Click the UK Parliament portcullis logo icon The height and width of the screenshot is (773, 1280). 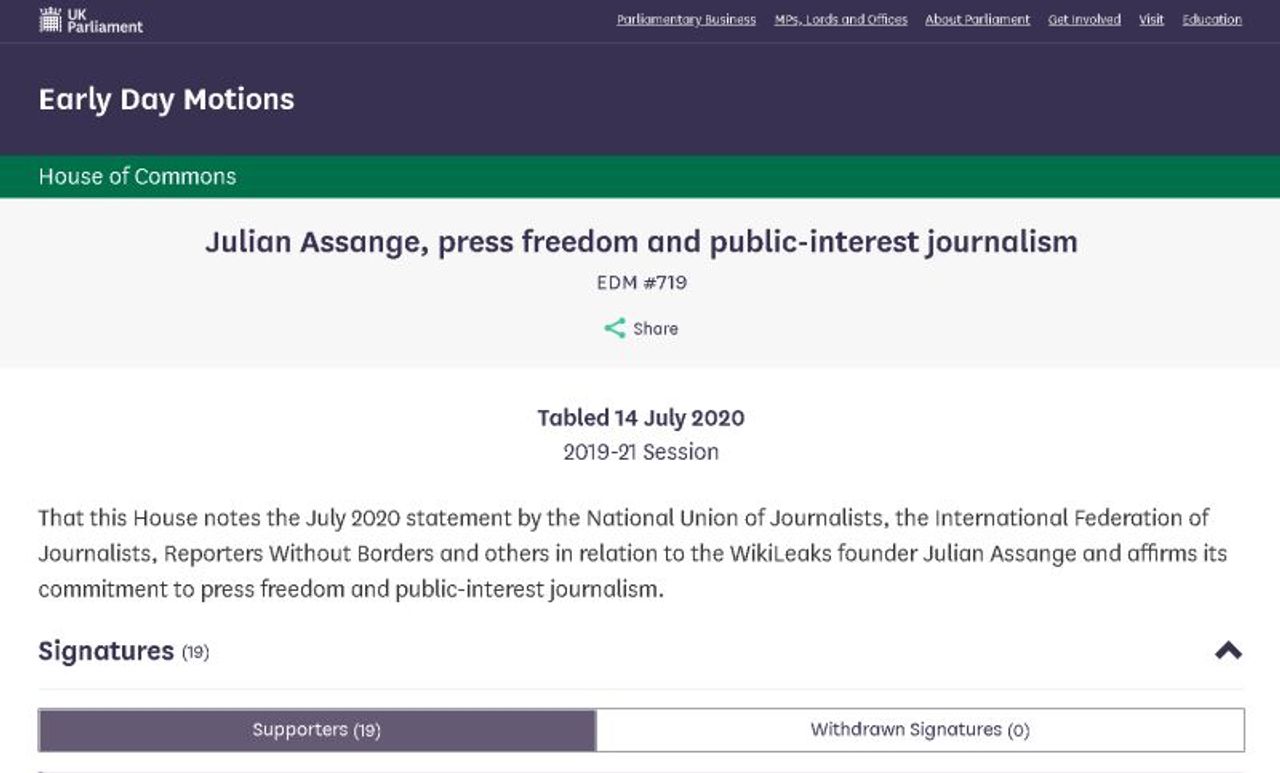coord(50,19)
